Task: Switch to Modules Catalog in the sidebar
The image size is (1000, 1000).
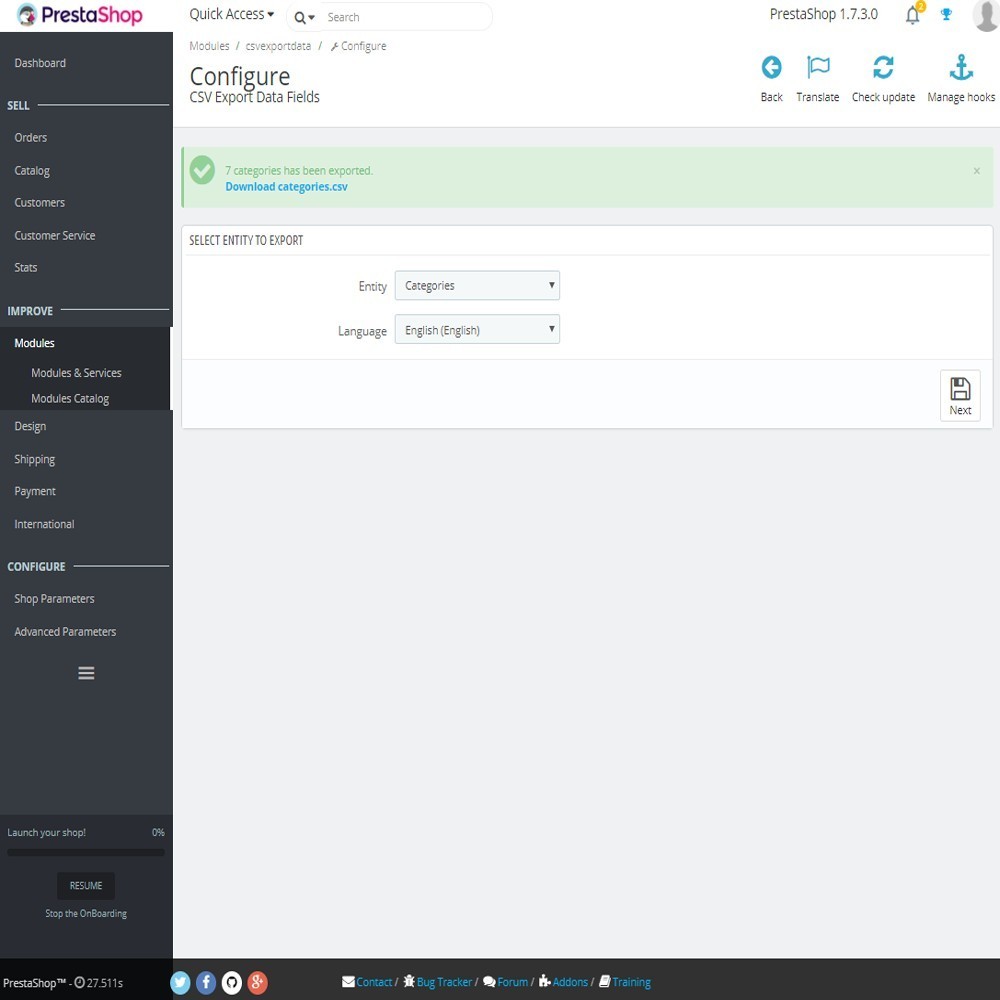Action: 70,398
